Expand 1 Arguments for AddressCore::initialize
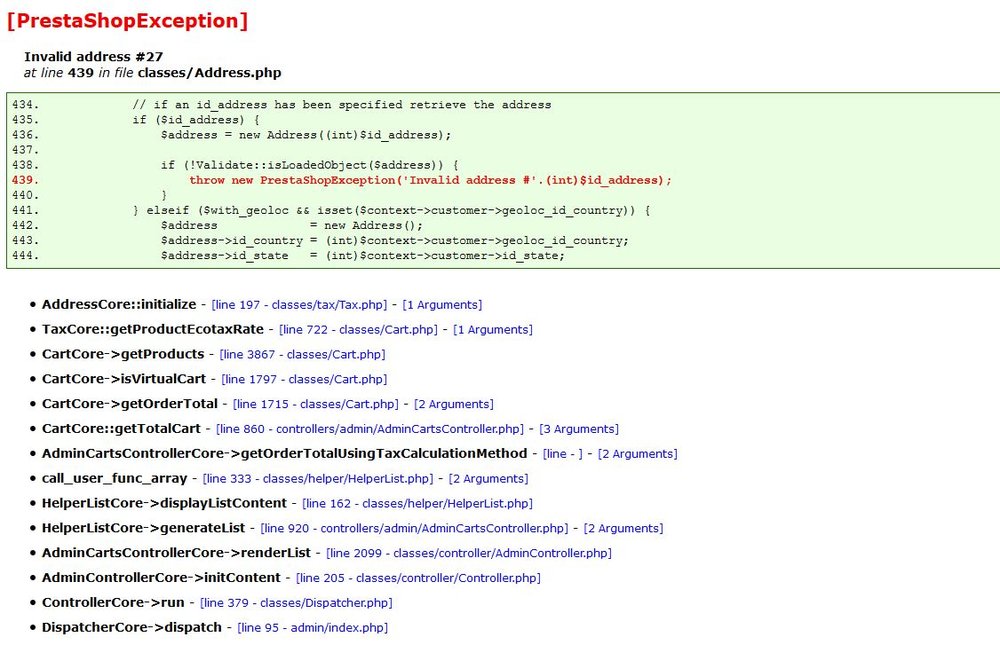The width and height of the screenshot is (1000, 645). [x=442, y=305]
